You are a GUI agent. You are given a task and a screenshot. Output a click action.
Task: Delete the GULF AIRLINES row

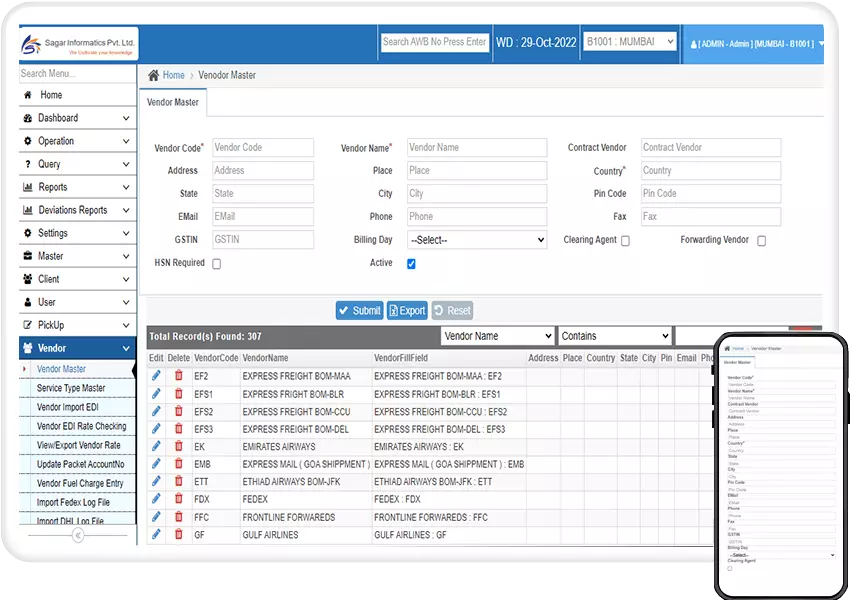click(178, 534)
